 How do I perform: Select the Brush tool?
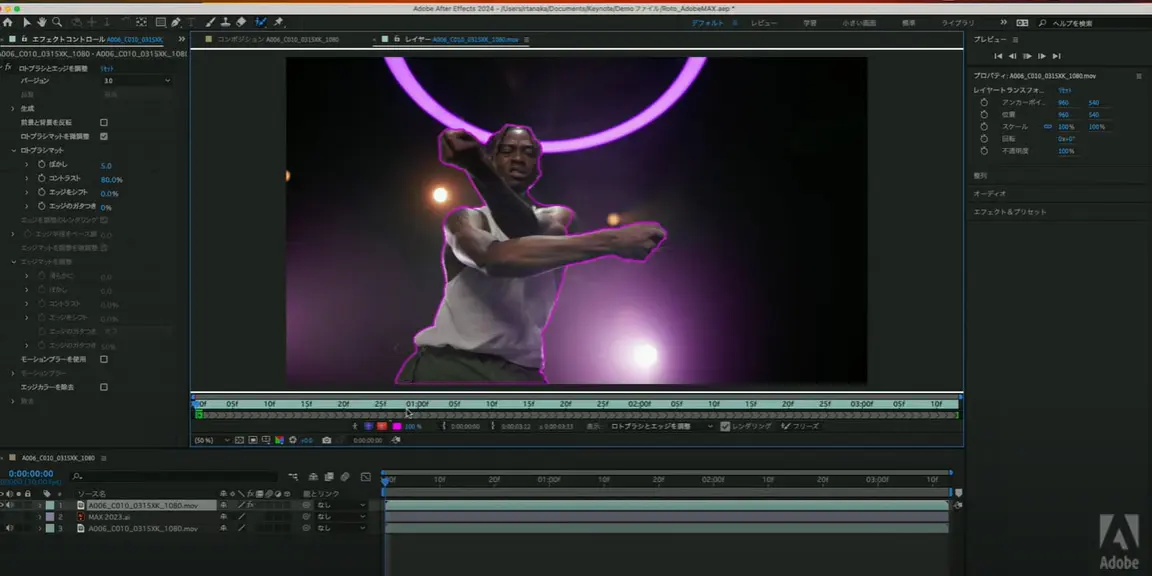click(211, 23)
